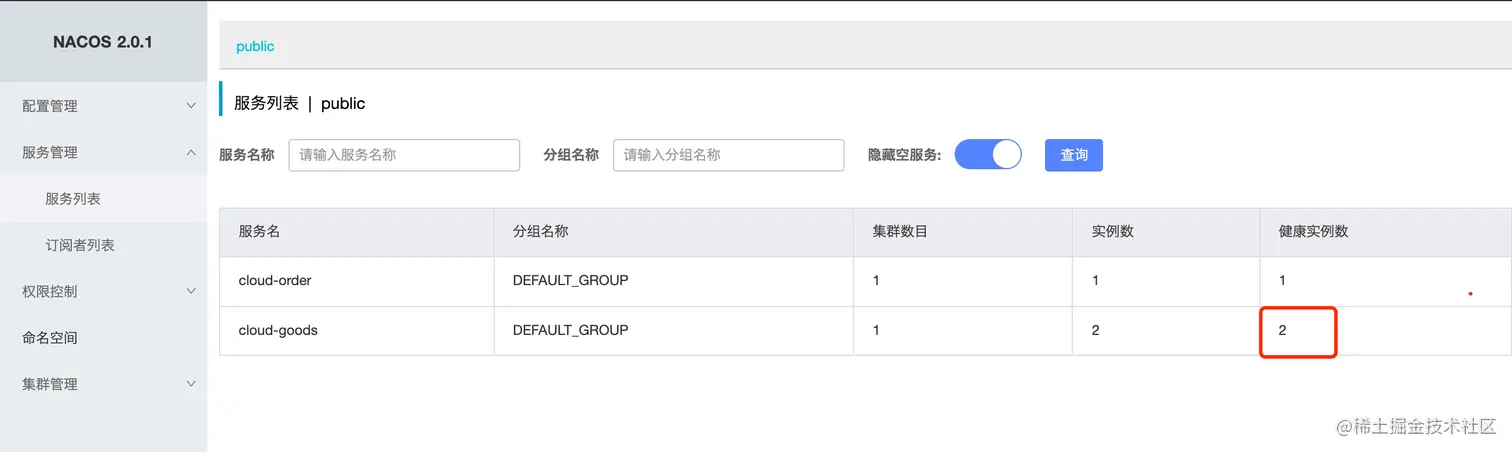Click cloud-order's 健康实例数 value

coord(1283,281)
